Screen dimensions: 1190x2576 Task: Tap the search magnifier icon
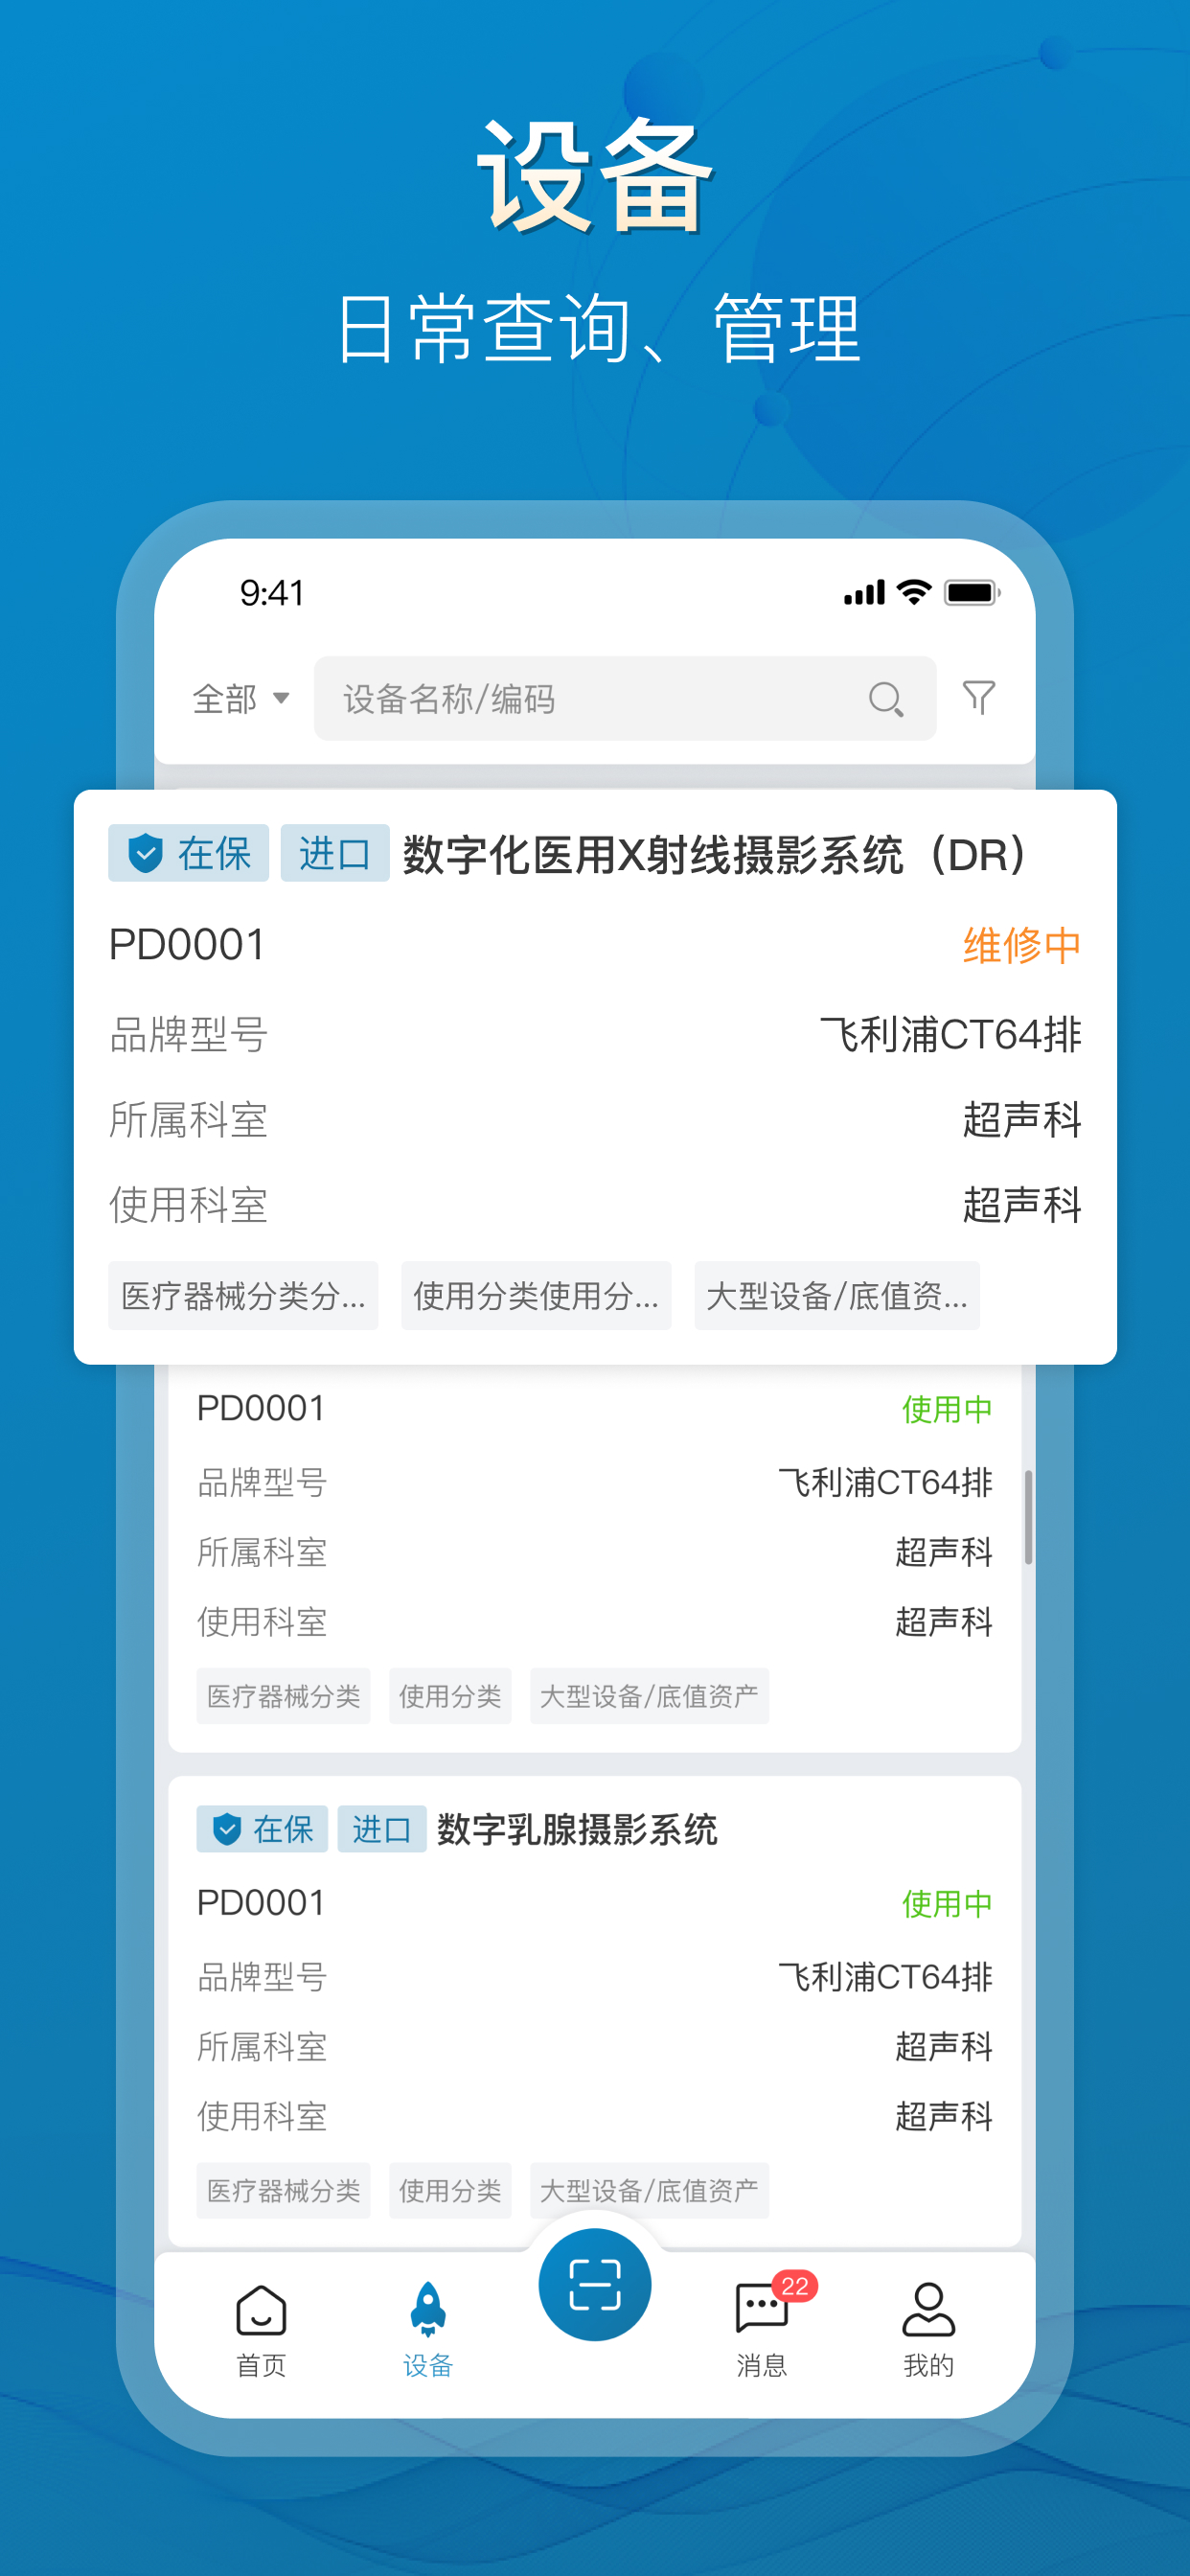pyautogui.click(x=886, y=698)
